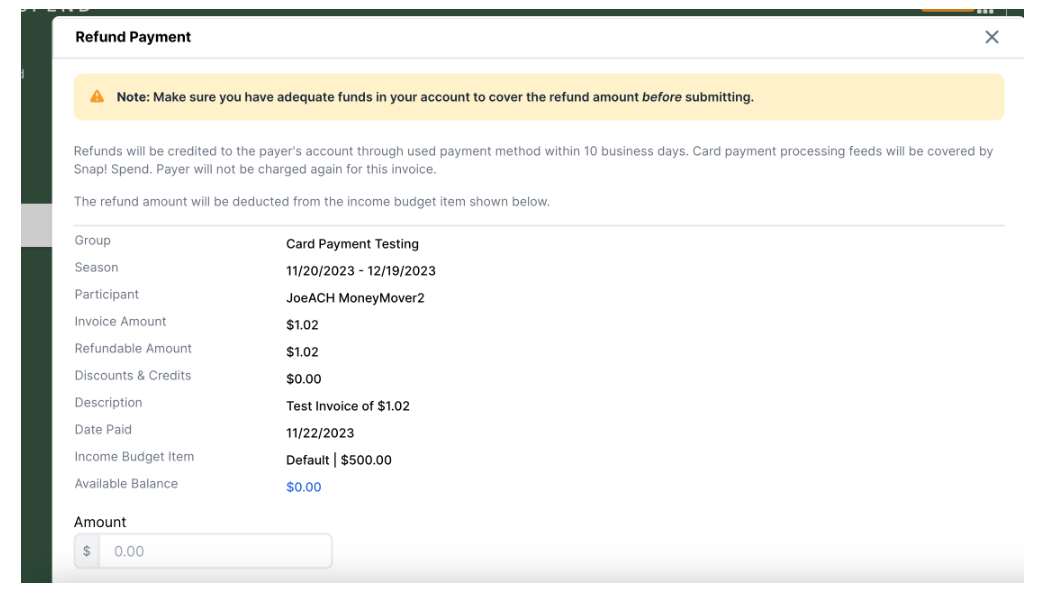1046x600 pixels.
Task: Close the Refund Payment dialog
Action: click(991, 37)
